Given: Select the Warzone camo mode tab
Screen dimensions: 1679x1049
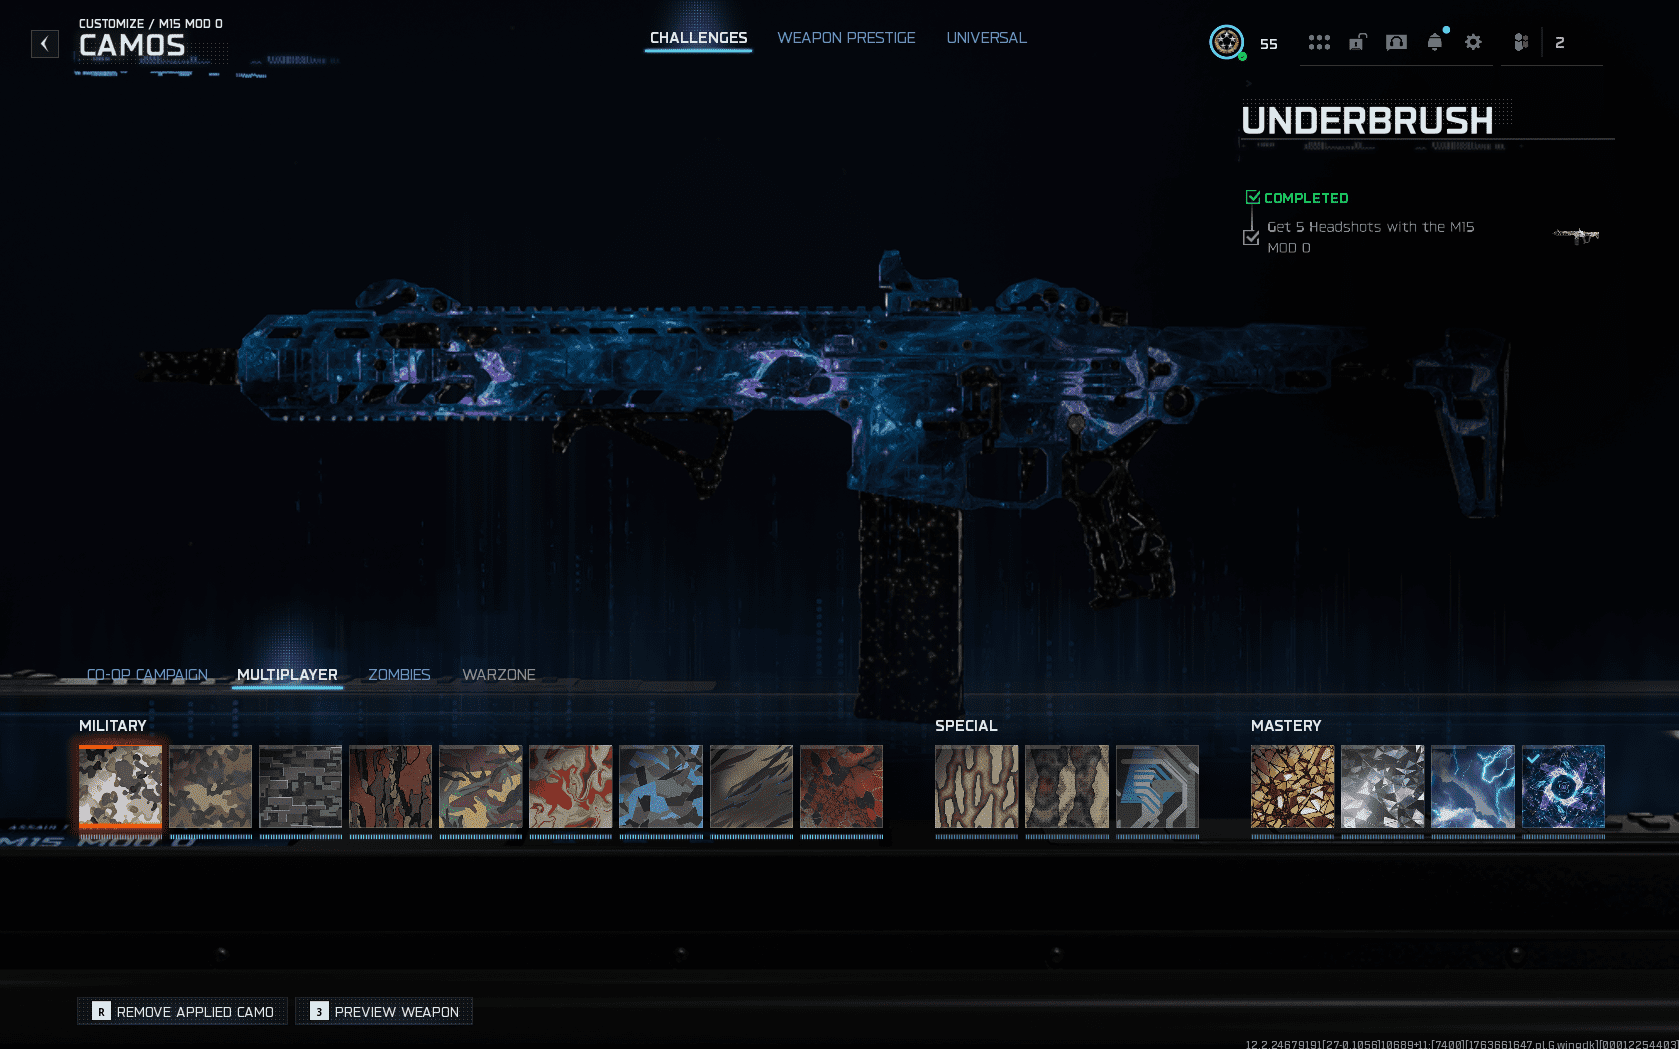Looking at the screenshot, I should (498, 675).
